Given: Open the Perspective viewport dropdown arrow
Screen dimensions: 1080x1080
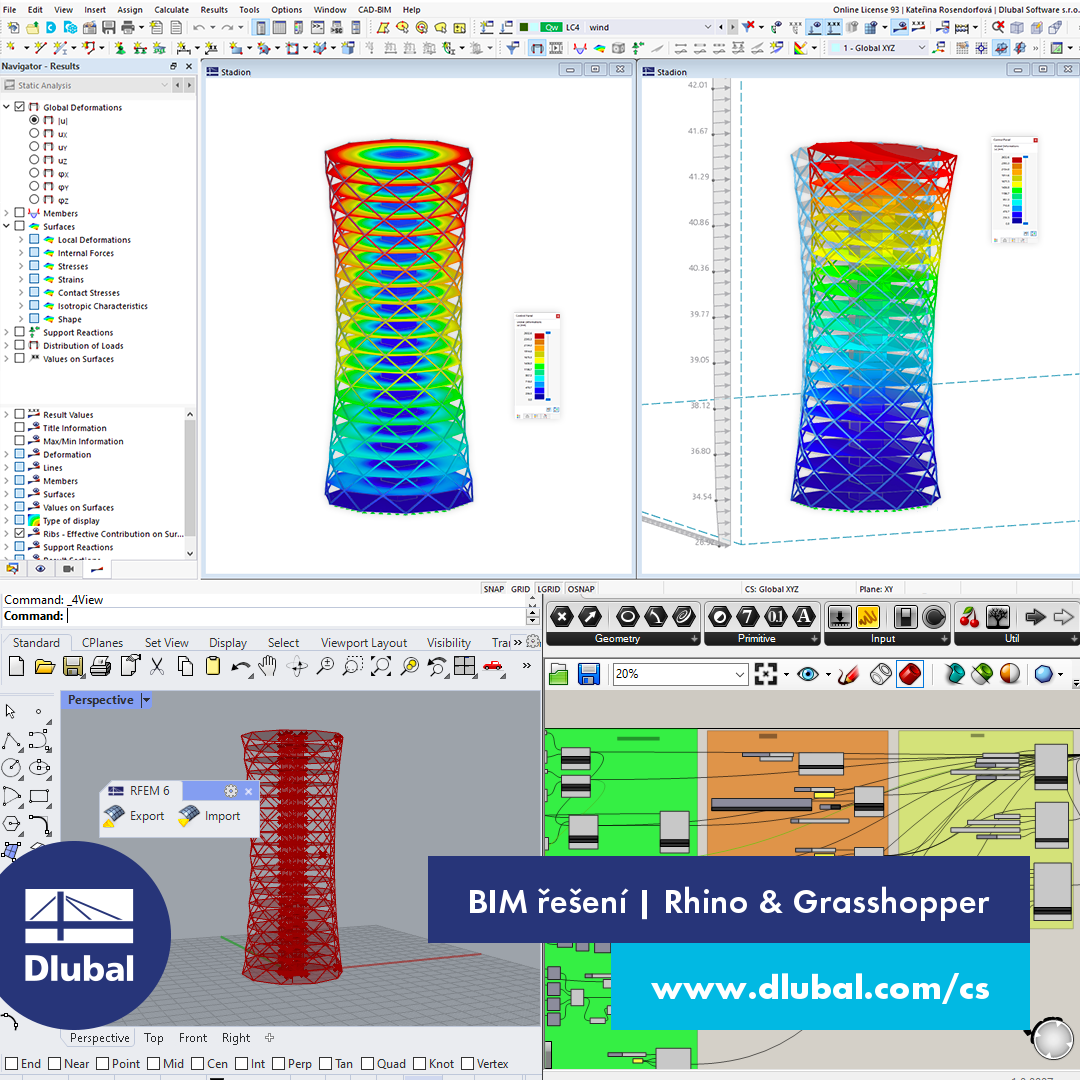Looking at the screenshot, I should coord(145,700).
